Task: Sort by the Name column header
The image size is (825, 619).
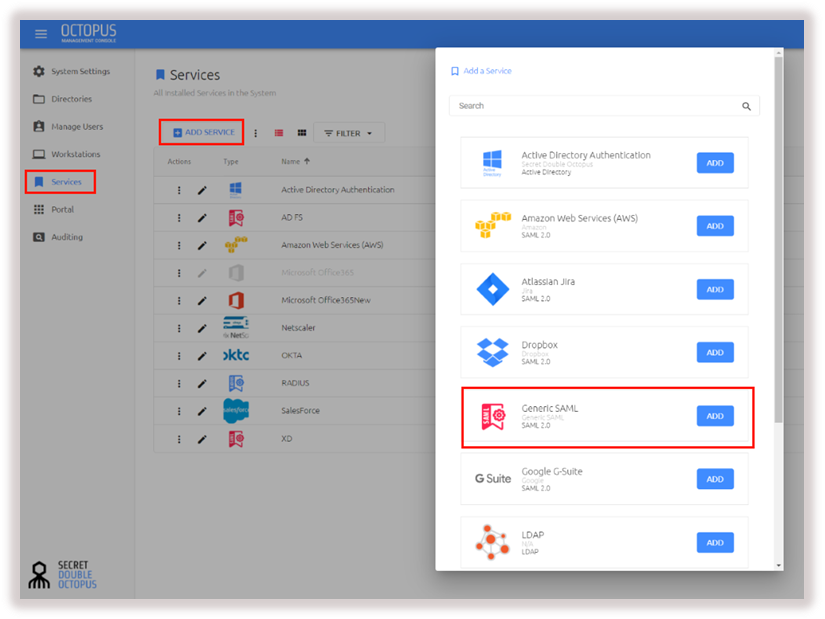Action: pyautogui.click(x=295, y=162)
